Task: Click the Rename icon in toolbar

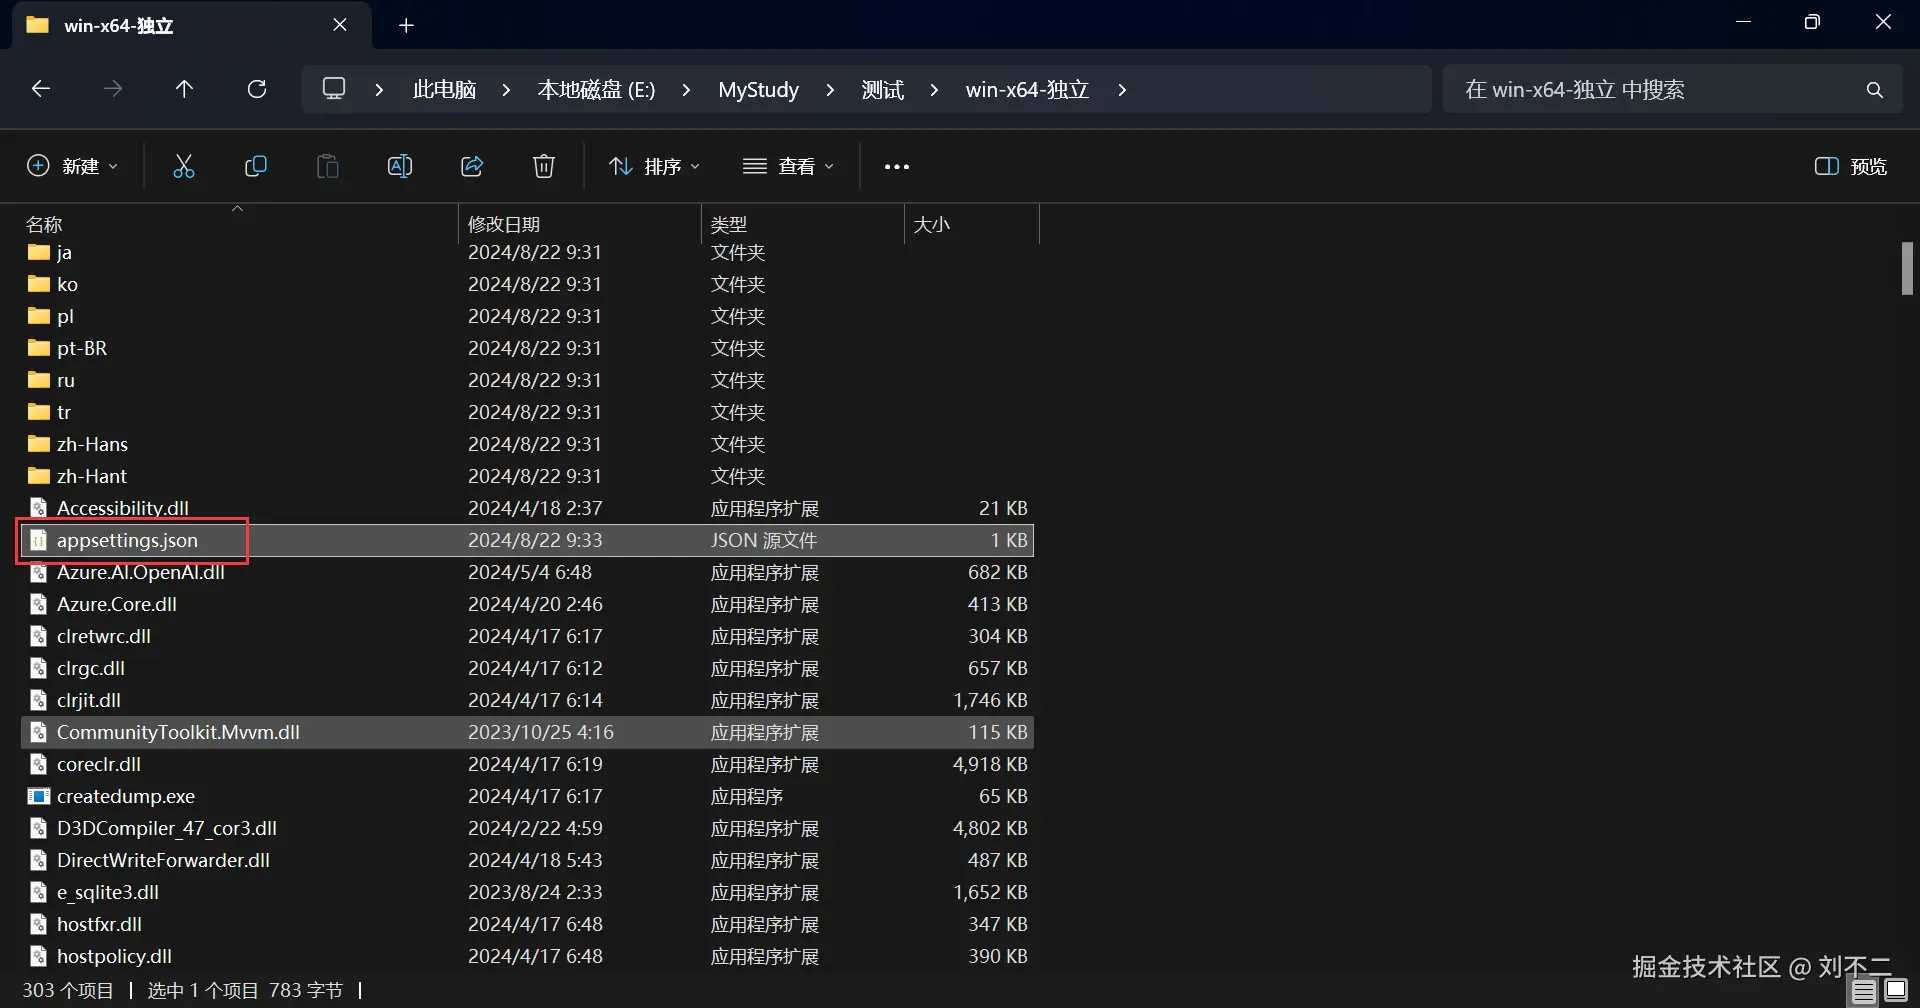Action: click(400, 166)
